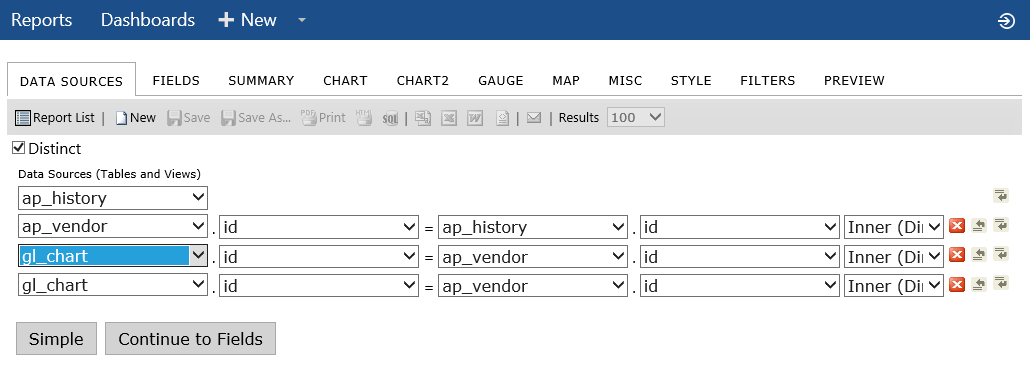
Task: Switch to the FIELDS tab
Action: [x=176, y=81]
